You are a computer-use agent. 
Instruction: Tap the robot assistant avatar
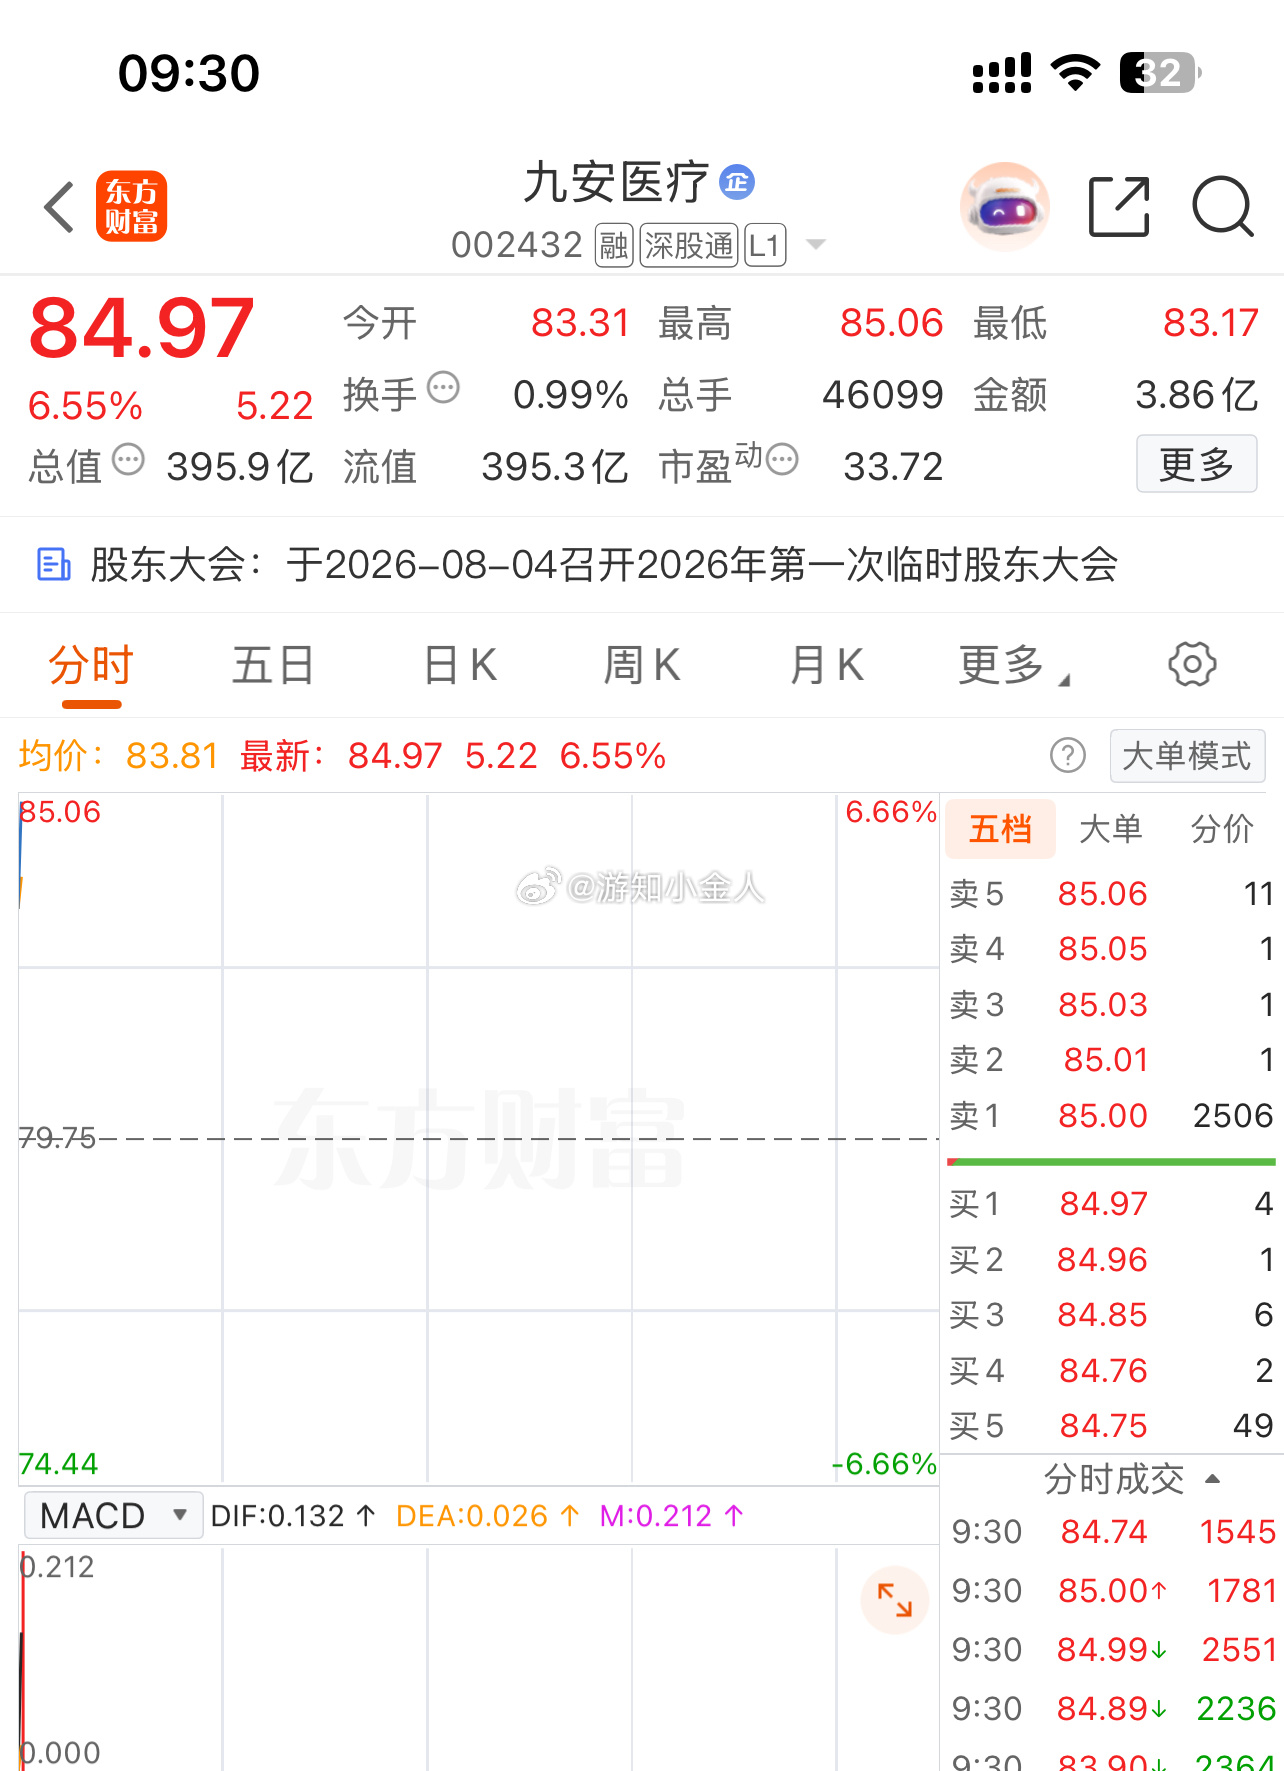(x=1004, y=207)
